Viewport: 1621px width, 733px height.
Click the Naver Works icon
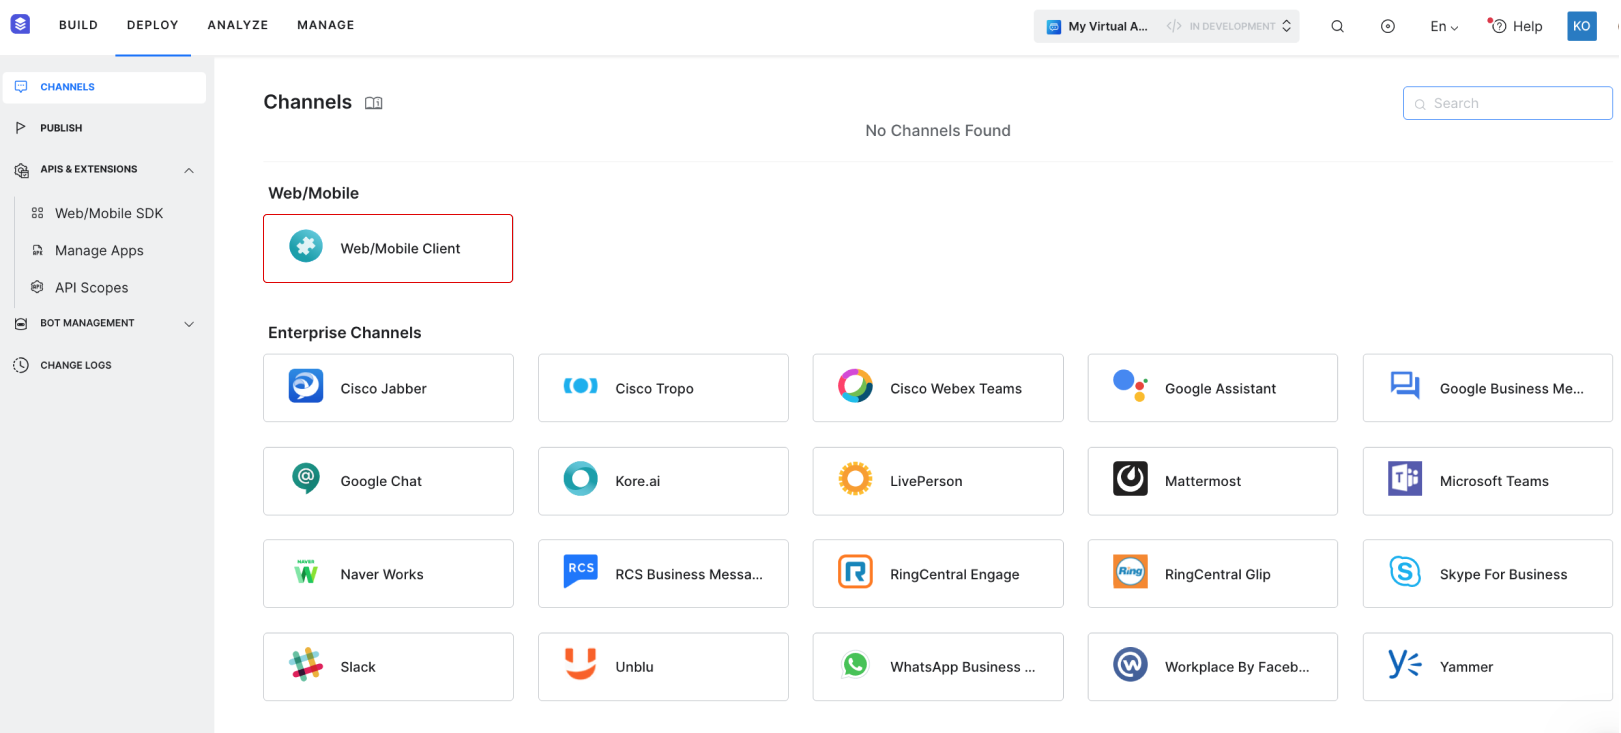[x=306, y=572]
